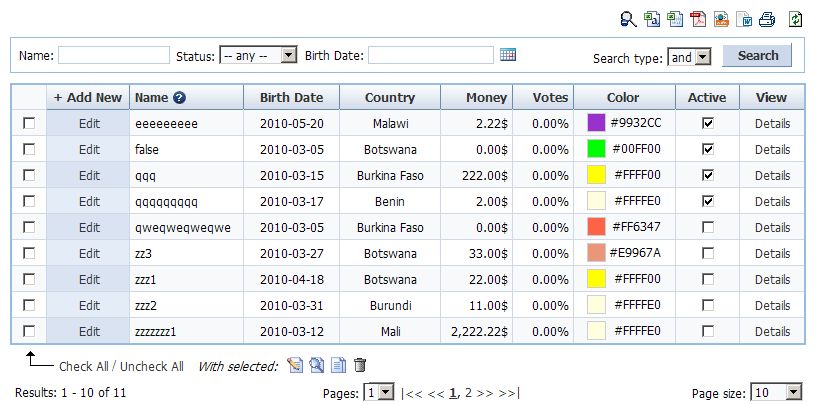Viewport: 815px width, 405px height.
Task: Click the printer icon to print
Action: 767,18
